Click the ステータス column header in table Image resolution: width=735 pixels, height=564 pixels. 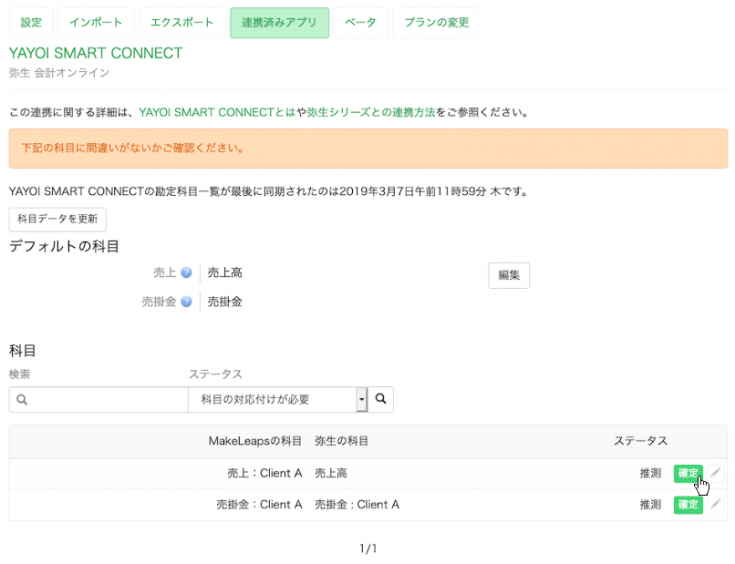pyautogui.click(x=640, y=441)
